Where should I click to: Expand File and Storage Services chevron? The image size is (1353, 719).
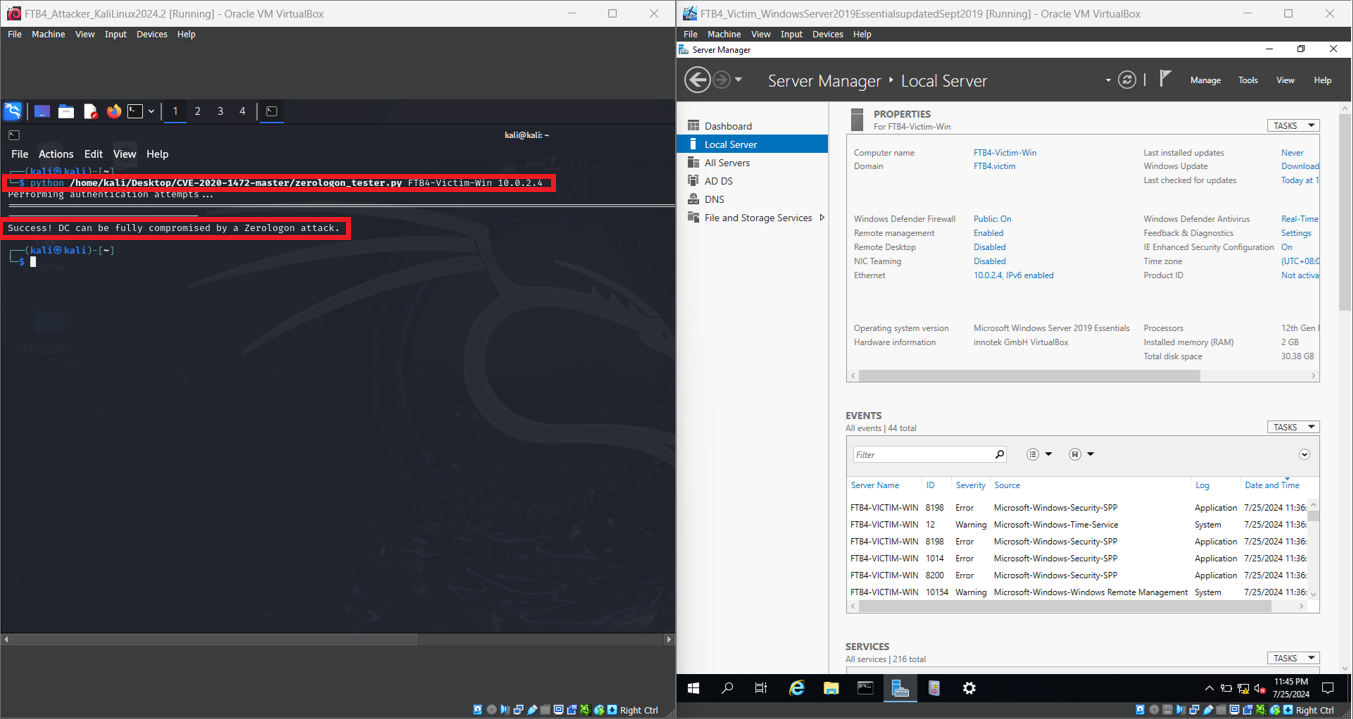[822, 217]
